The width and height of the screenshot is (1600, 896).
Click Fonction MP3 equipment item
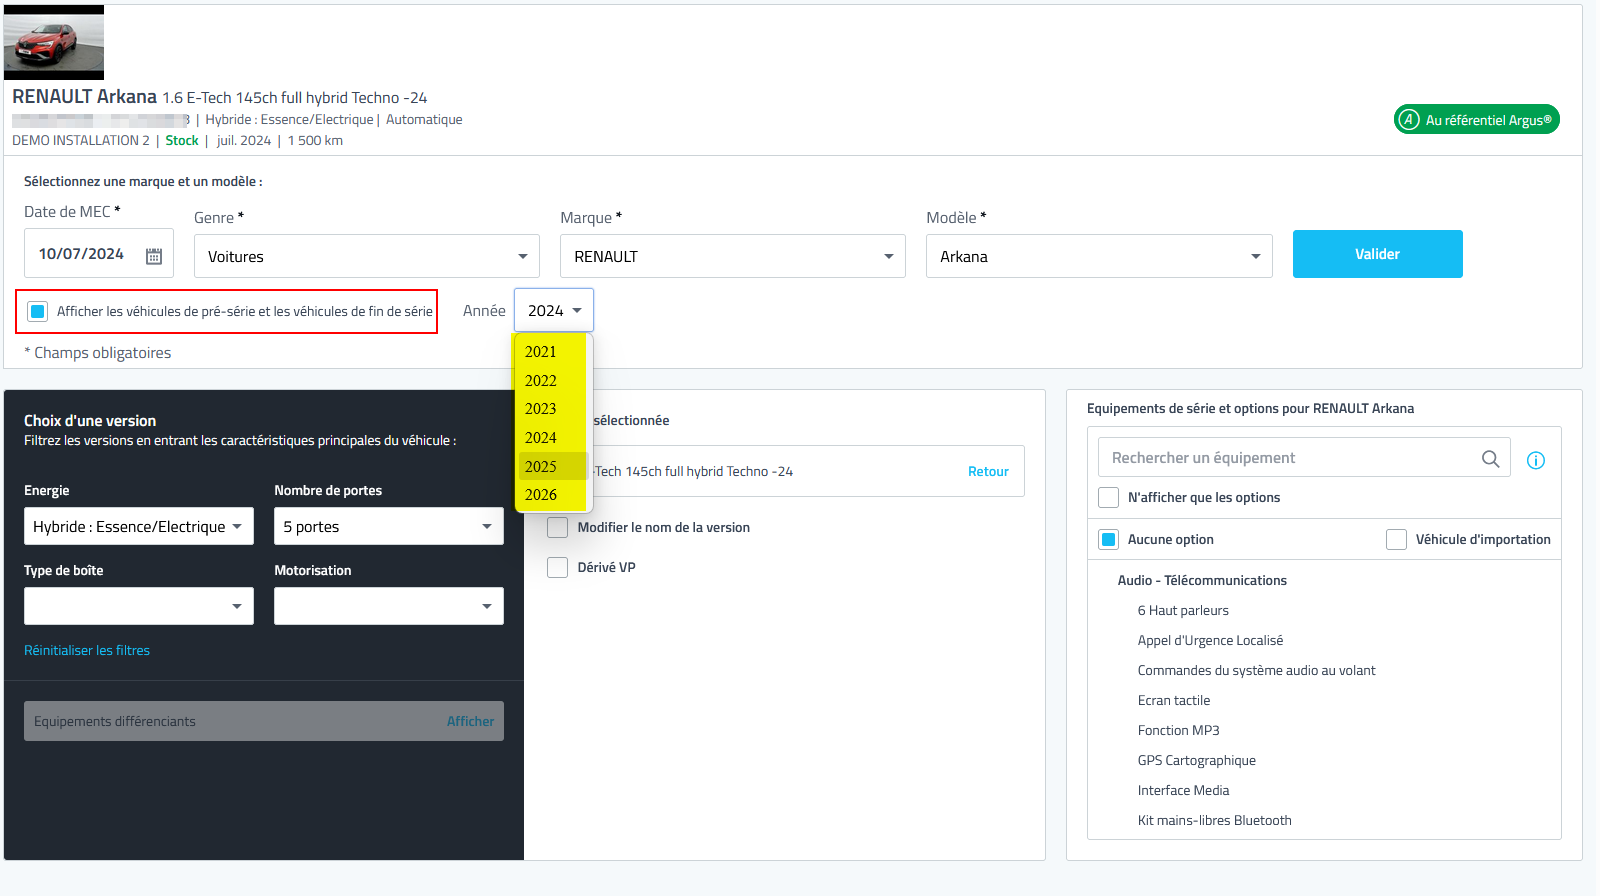coord(1178,730)
